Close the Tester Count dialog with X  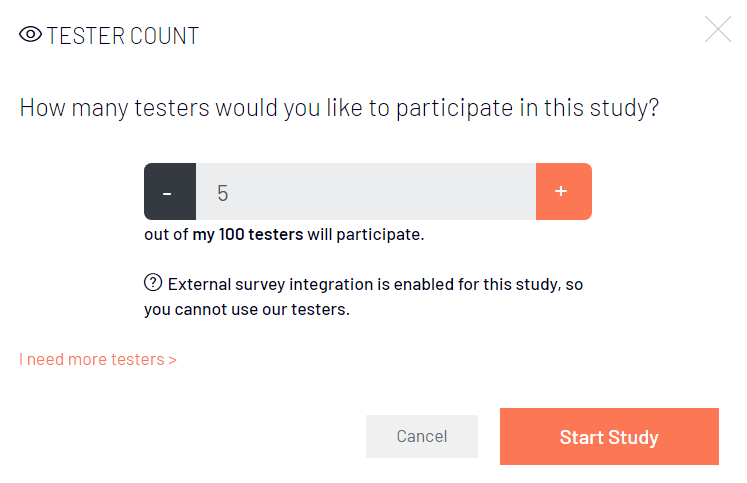pyautogui.click(x=718, y=29)
